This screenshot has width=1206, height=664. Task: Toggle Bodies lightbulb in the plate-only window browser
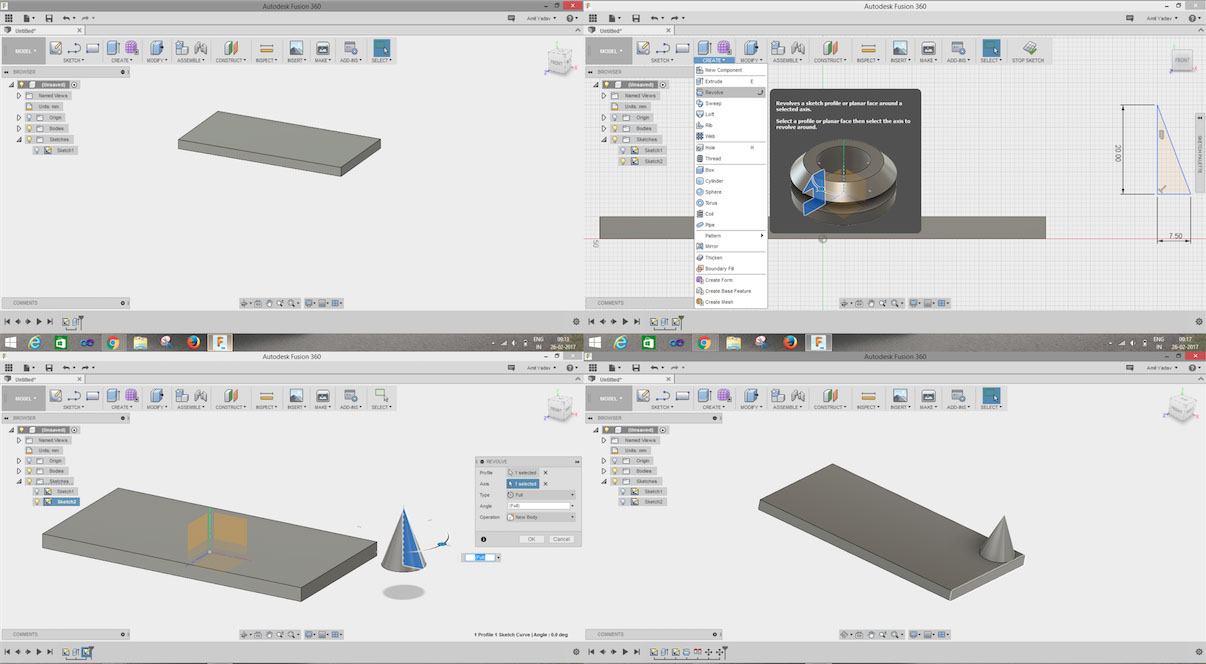tap(28, 128)
